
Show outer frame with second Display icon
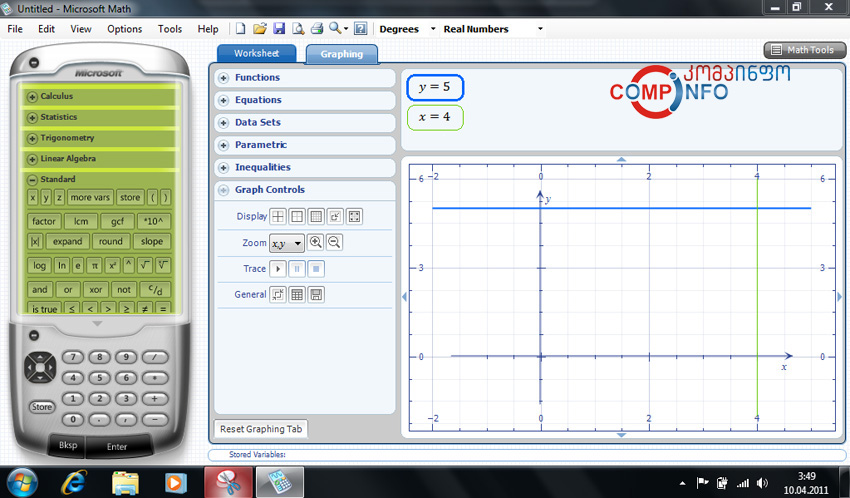(x=297, y=217)
